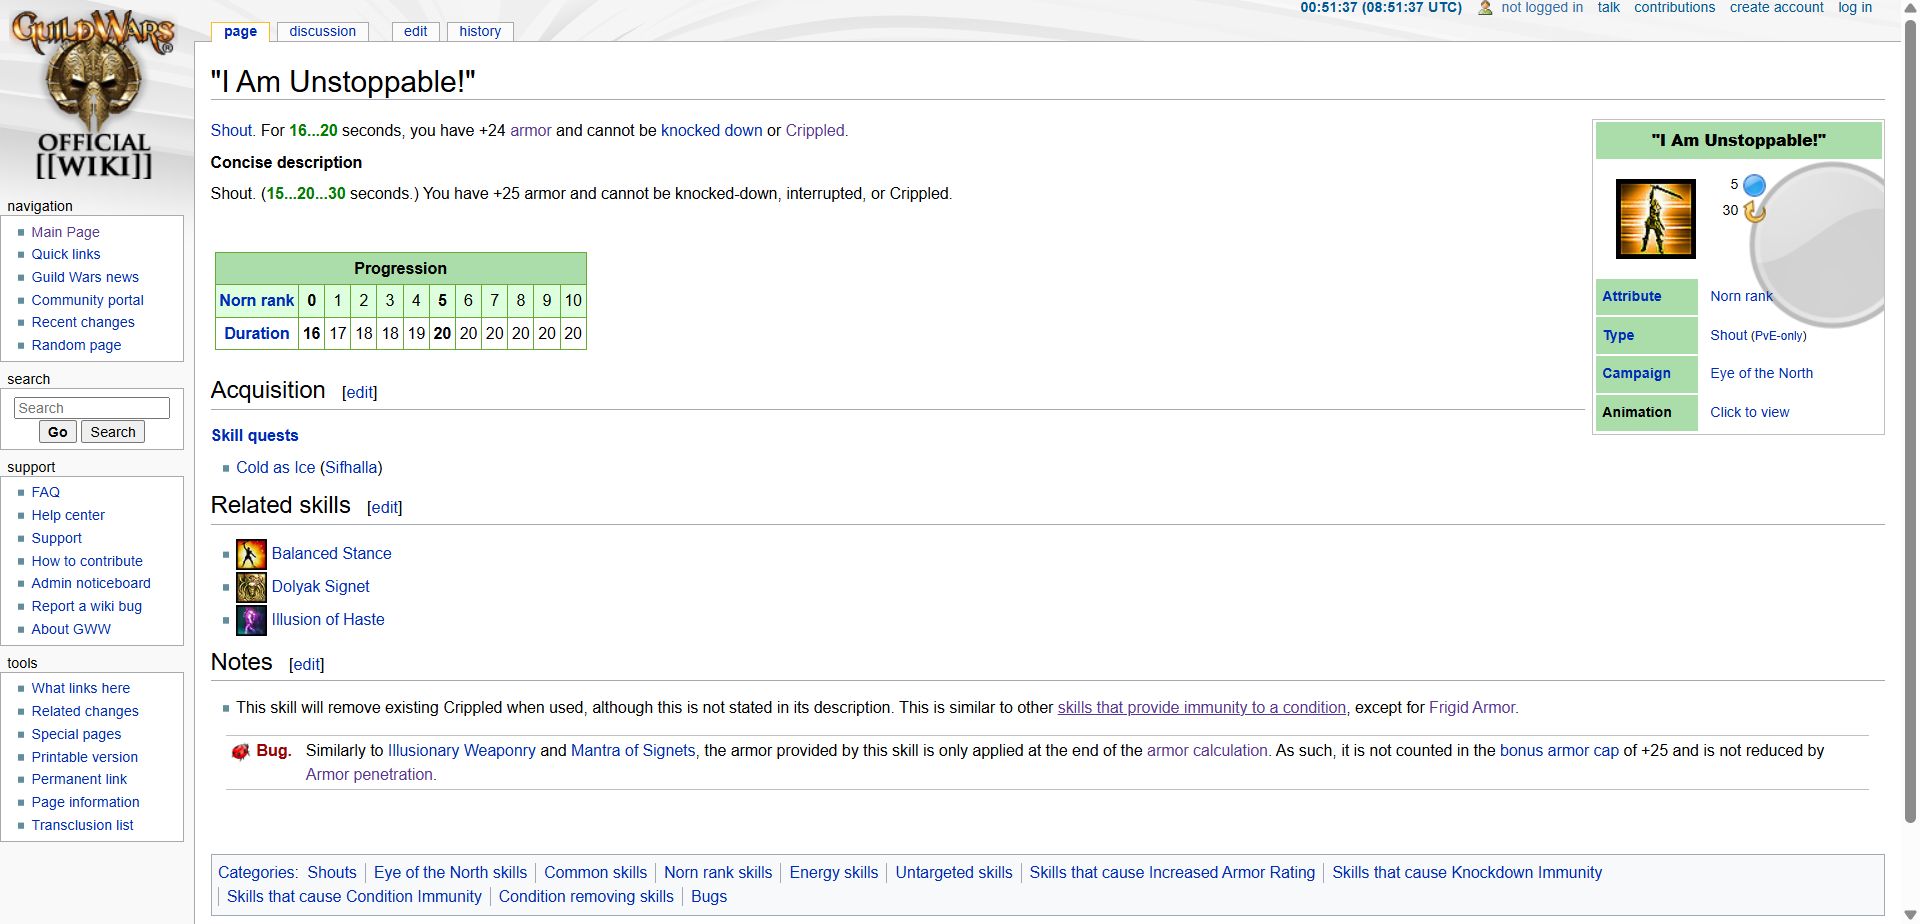
Task: Open the Illusion of Haste skill icon
Action: click(x=251, y=620)
